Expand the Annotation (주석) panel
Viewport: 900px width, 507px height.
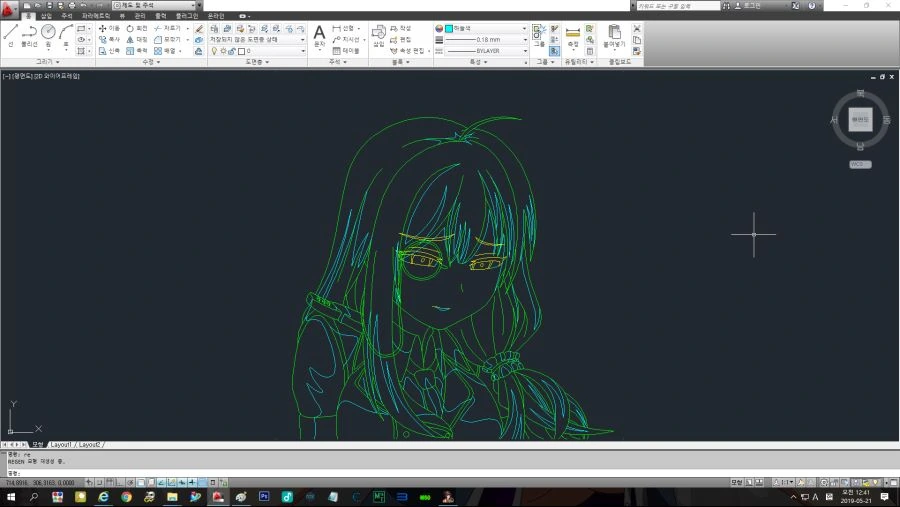tap(338, 61)
